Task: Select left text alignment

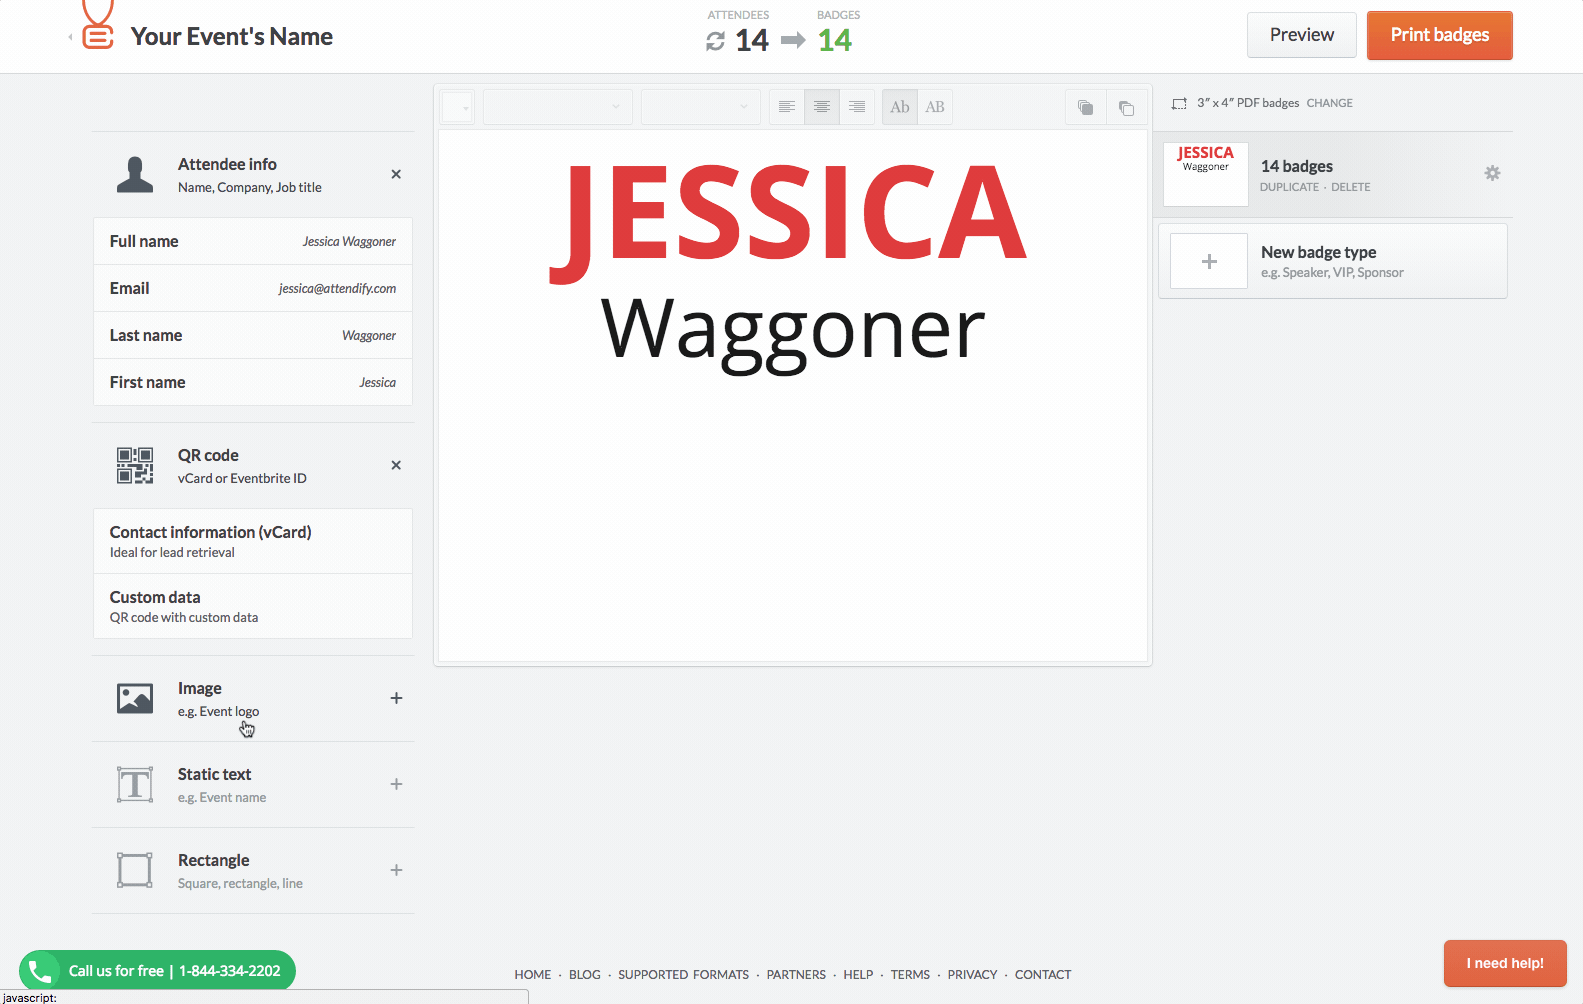Action: click(x=787, y=107)
